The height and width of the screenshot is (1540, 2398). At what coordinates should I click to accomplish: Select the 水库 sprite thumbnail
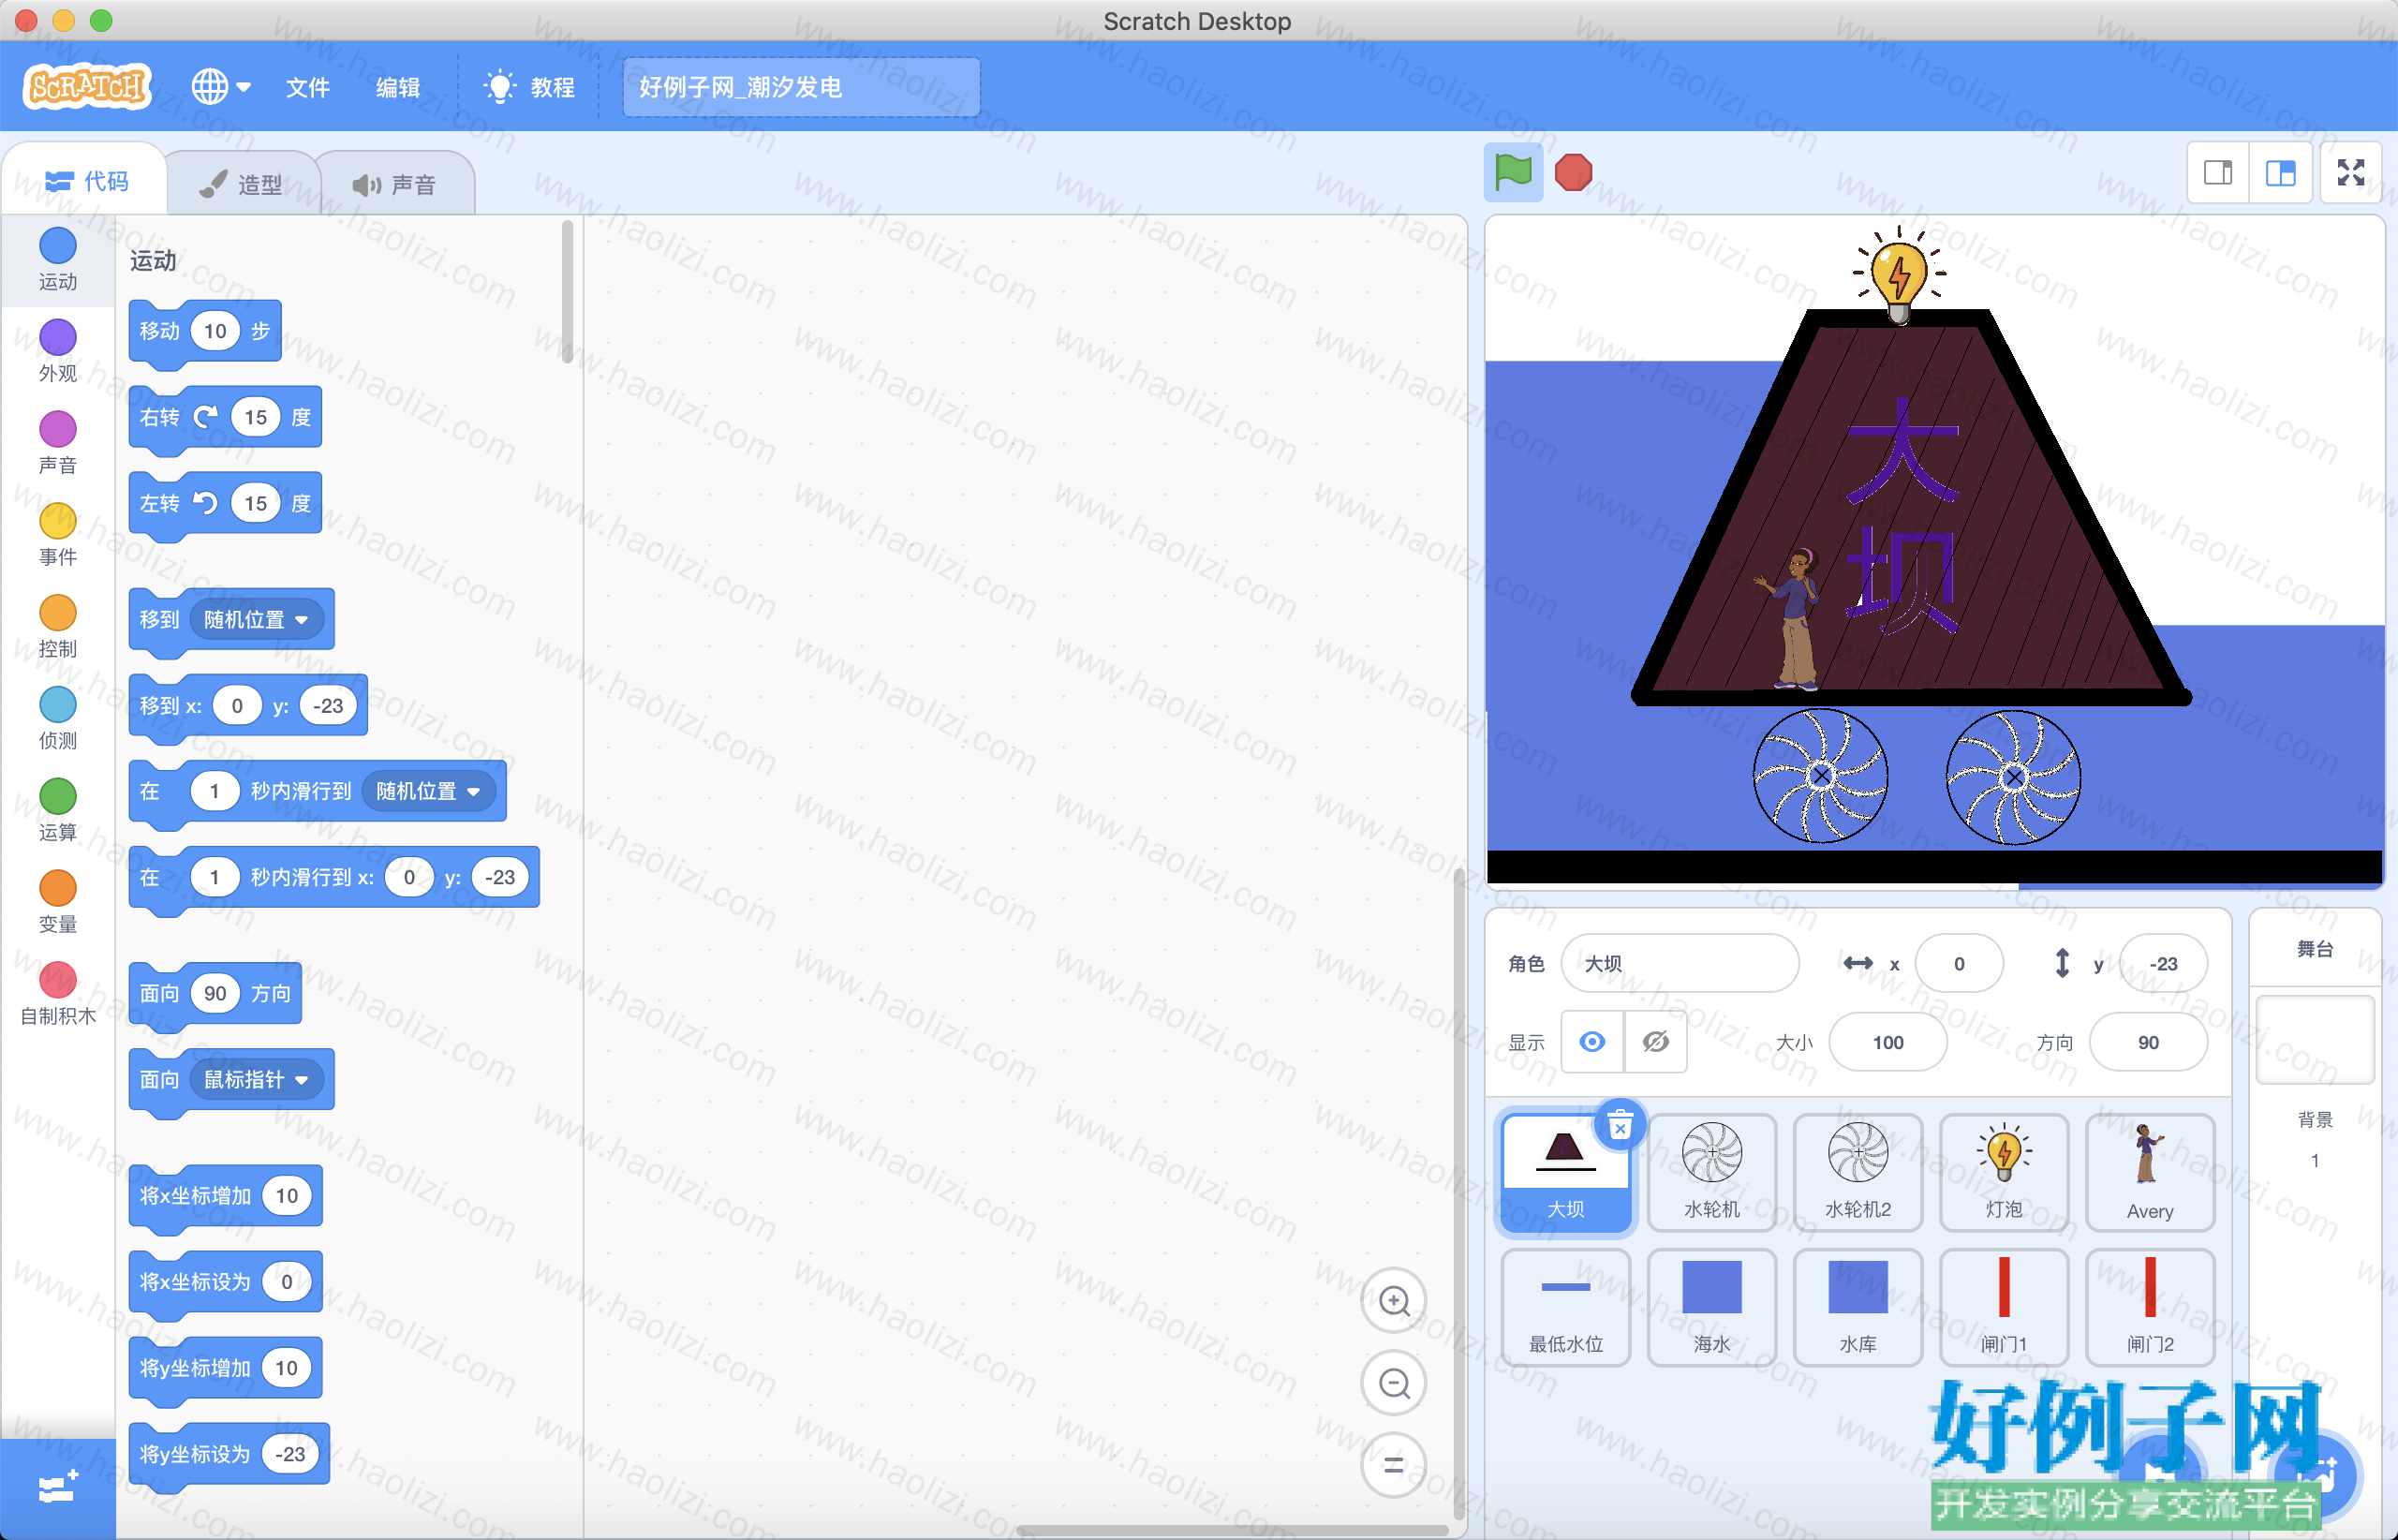(1858, 1307)
